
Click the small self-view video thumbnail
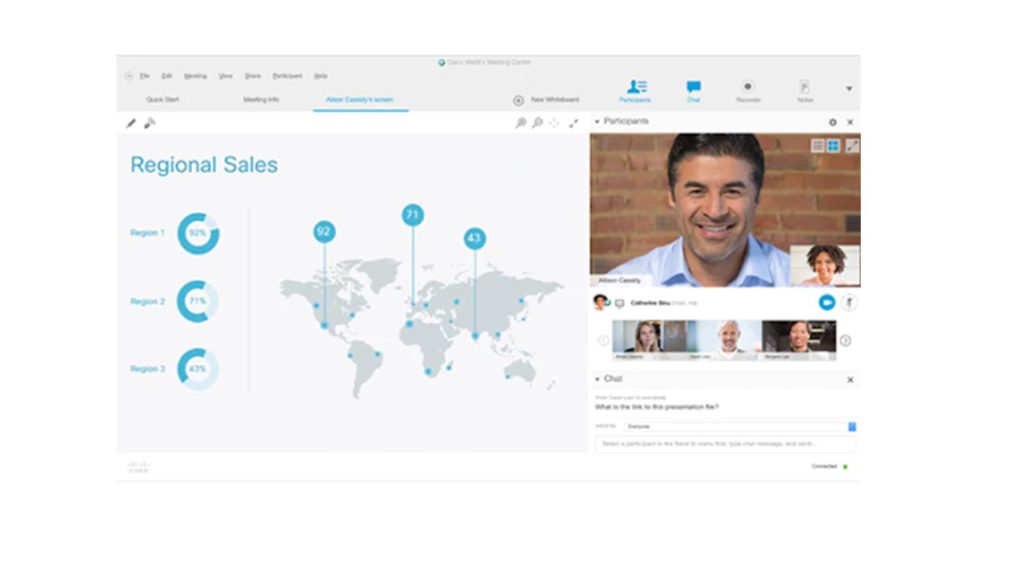coord(825,265)
